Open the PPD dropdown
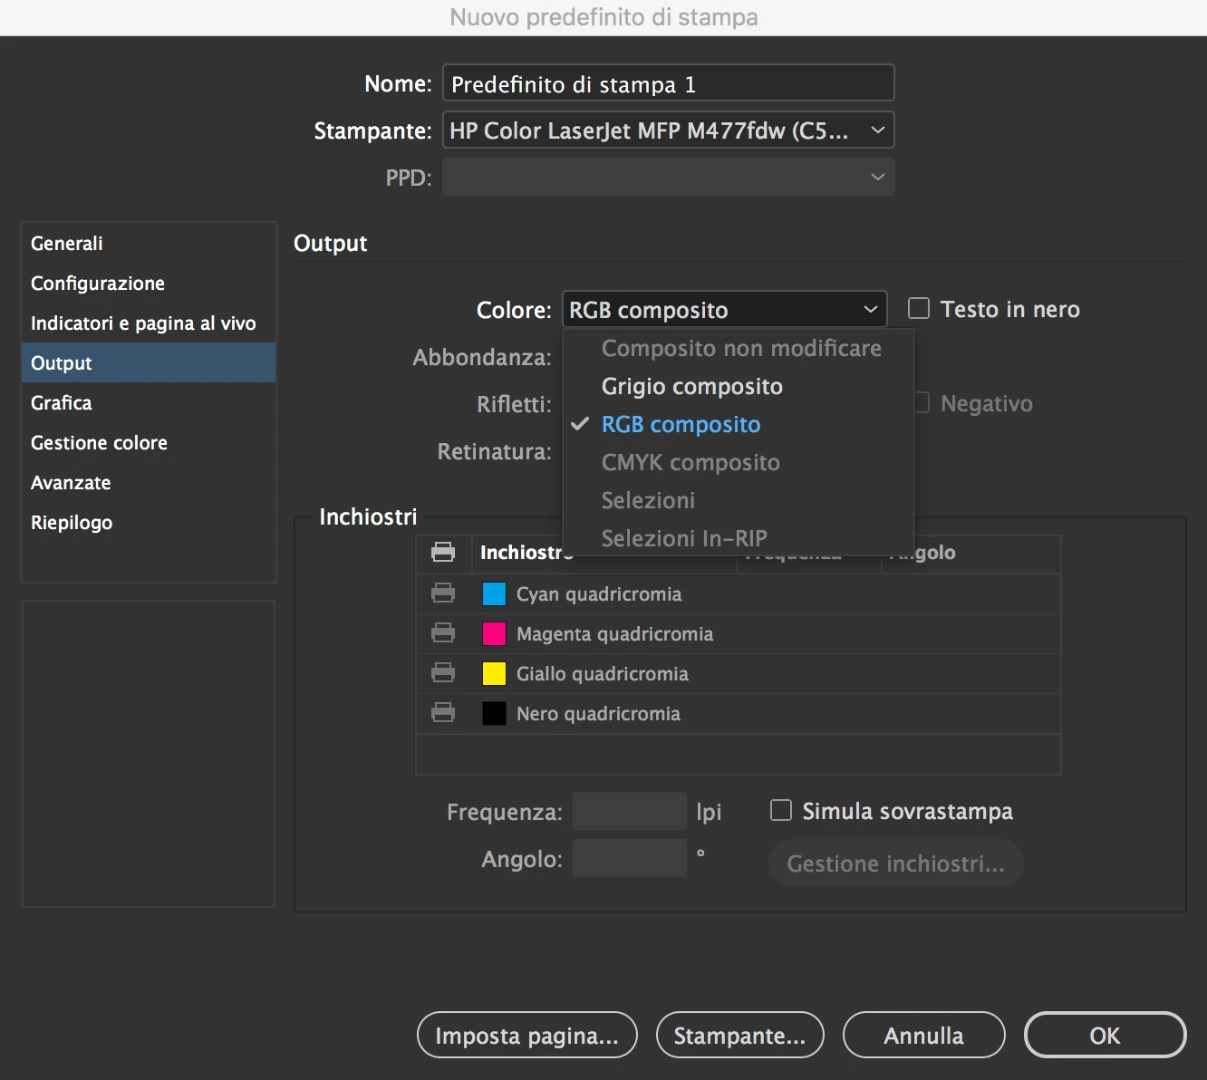Screen dimensions: 1207x1080 pos(668,177)
